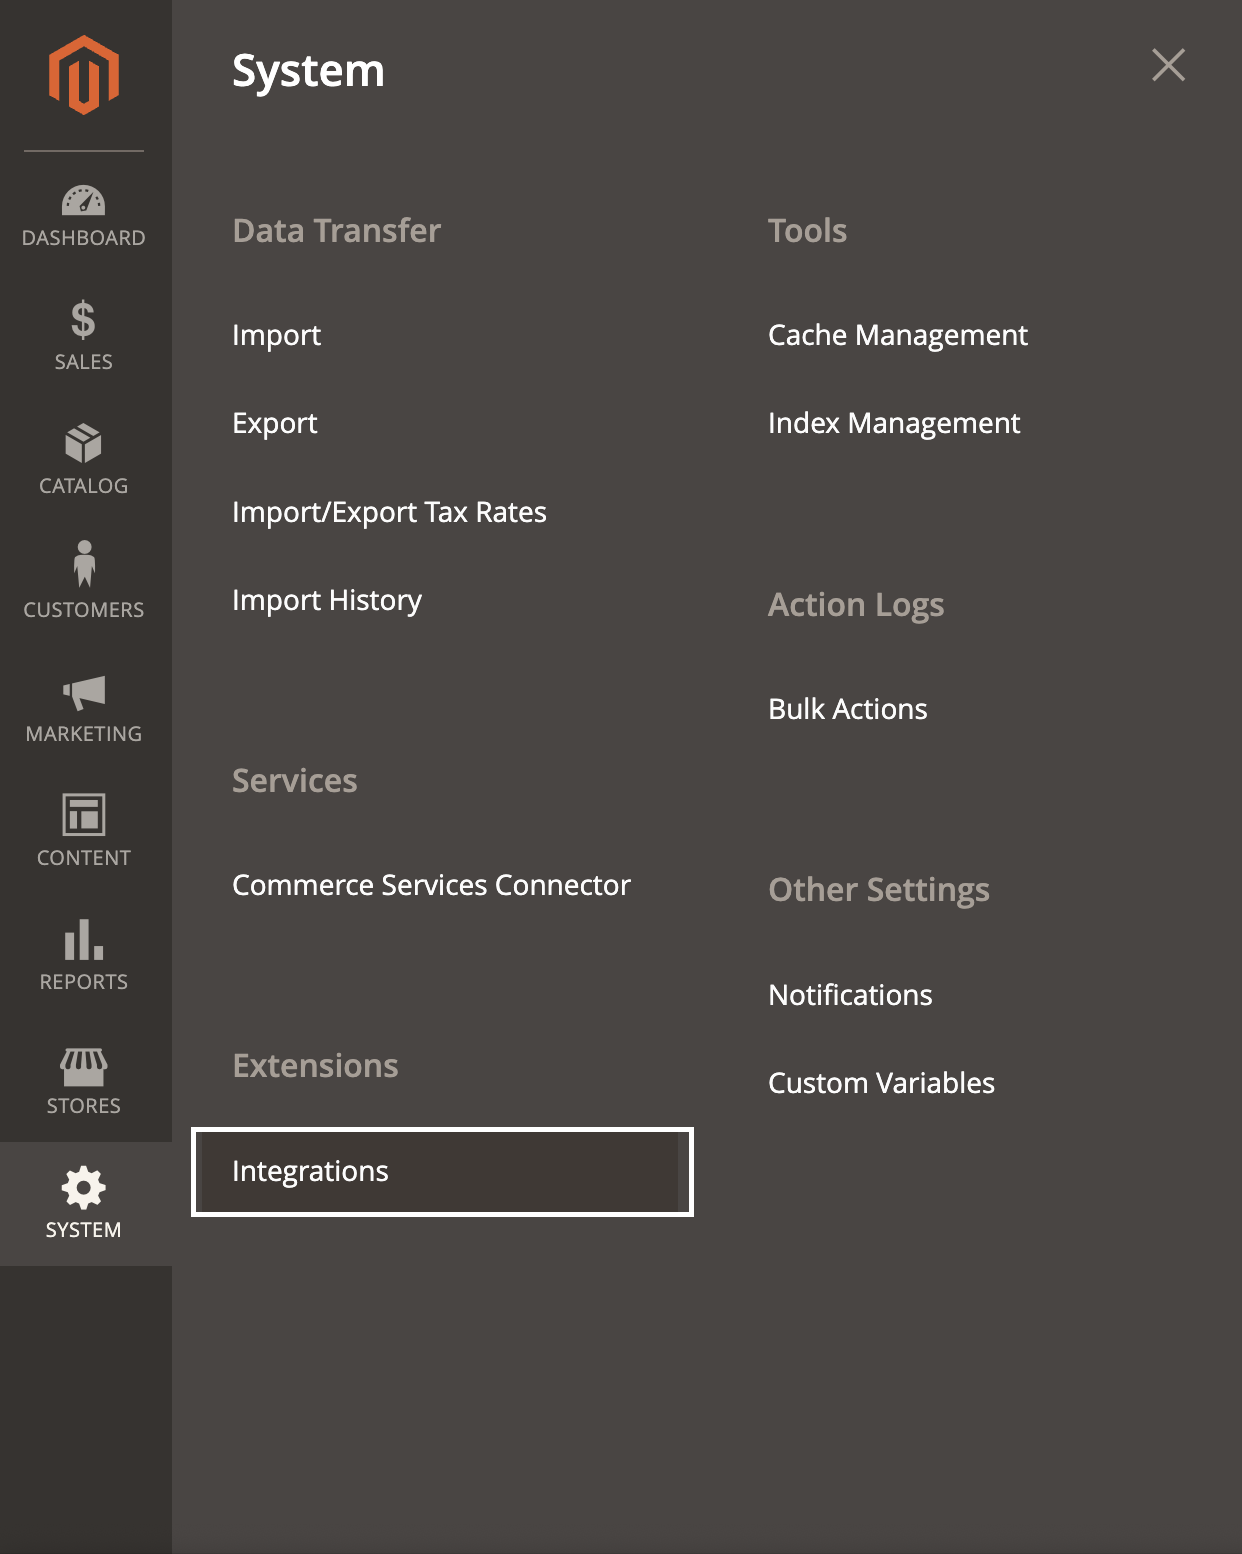
Task: Open Import/Export Tax Rates
Action: (389, 512)
